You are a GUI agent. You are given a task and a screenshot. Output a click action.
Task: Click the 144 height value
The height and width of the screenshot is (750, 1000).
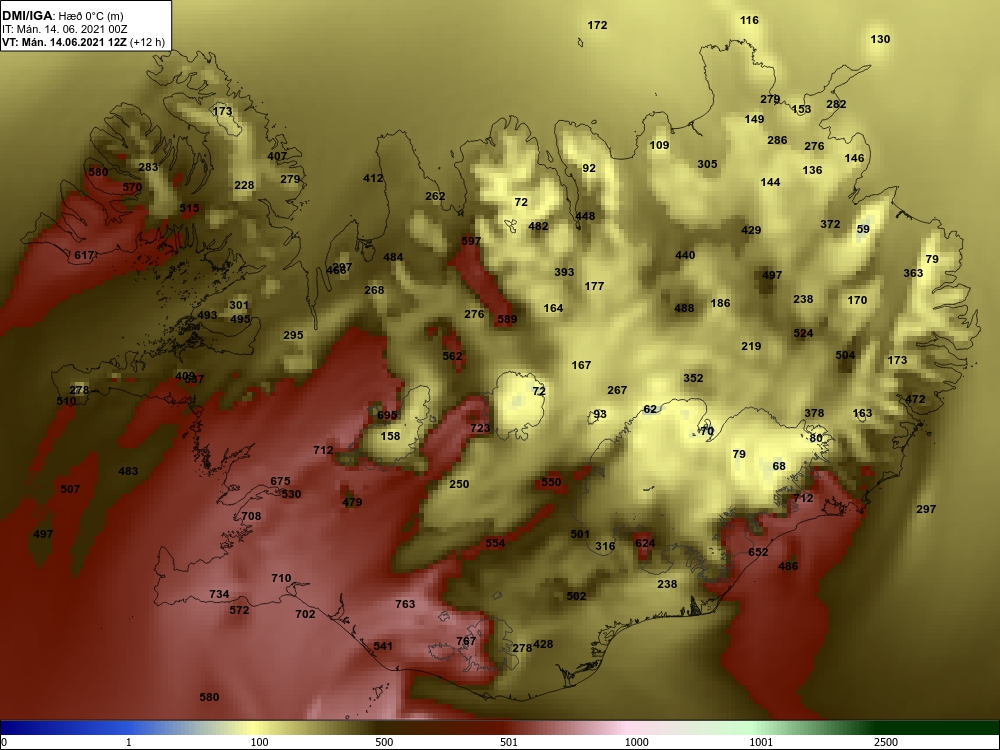[770, 182]
